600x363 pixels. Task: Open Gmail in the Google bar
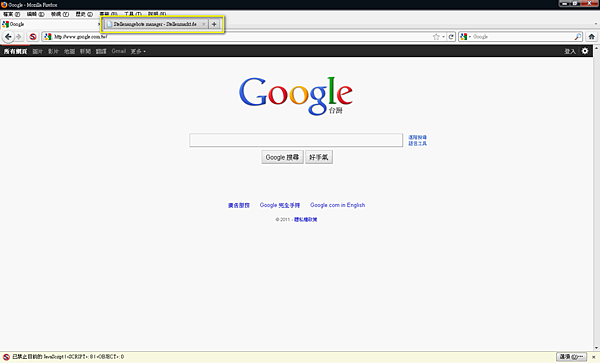point(119,51)
